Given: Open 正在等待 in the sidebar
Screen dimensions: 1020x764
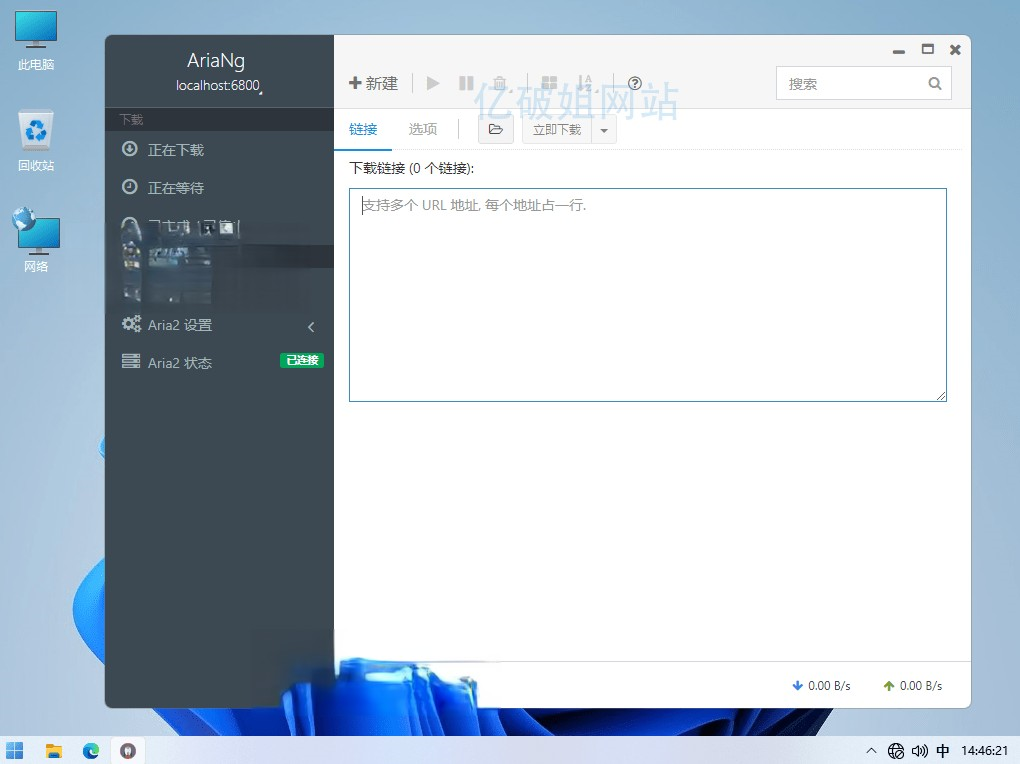Looking at the screenshot, I should (x=219, y=187).
